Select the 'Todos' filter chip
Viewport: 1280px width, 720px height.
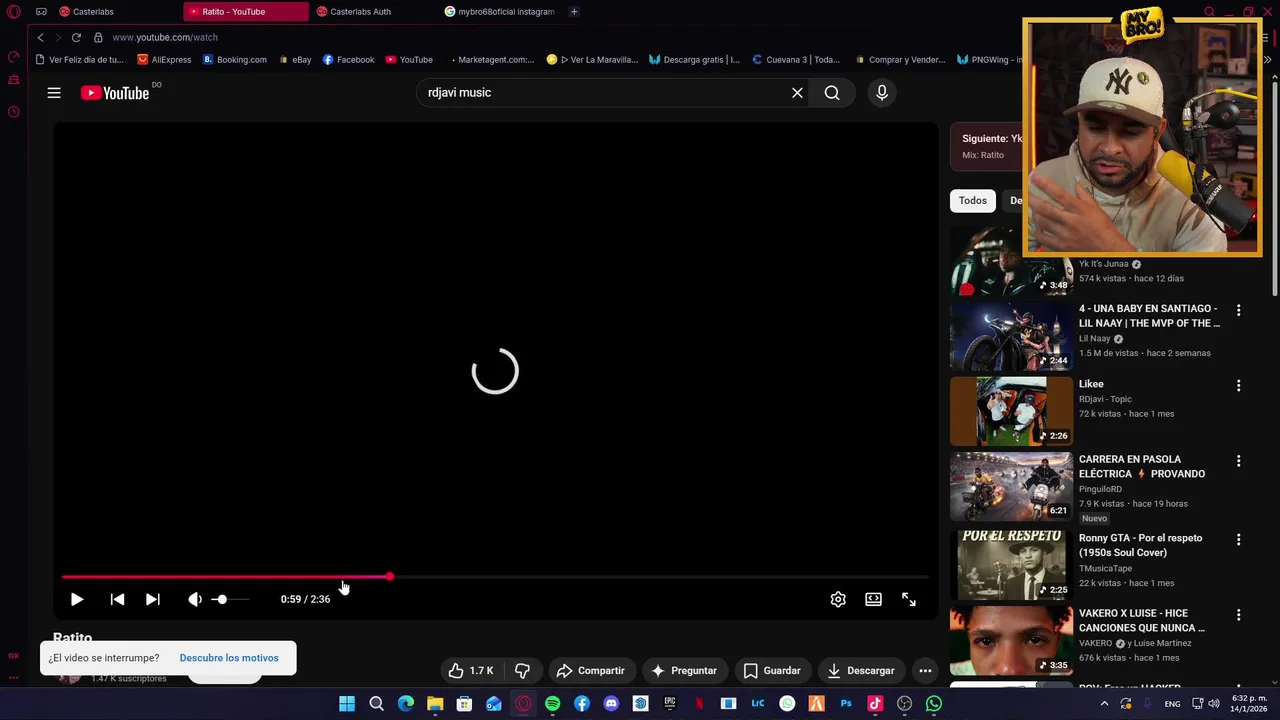click(x=972, y=201)
